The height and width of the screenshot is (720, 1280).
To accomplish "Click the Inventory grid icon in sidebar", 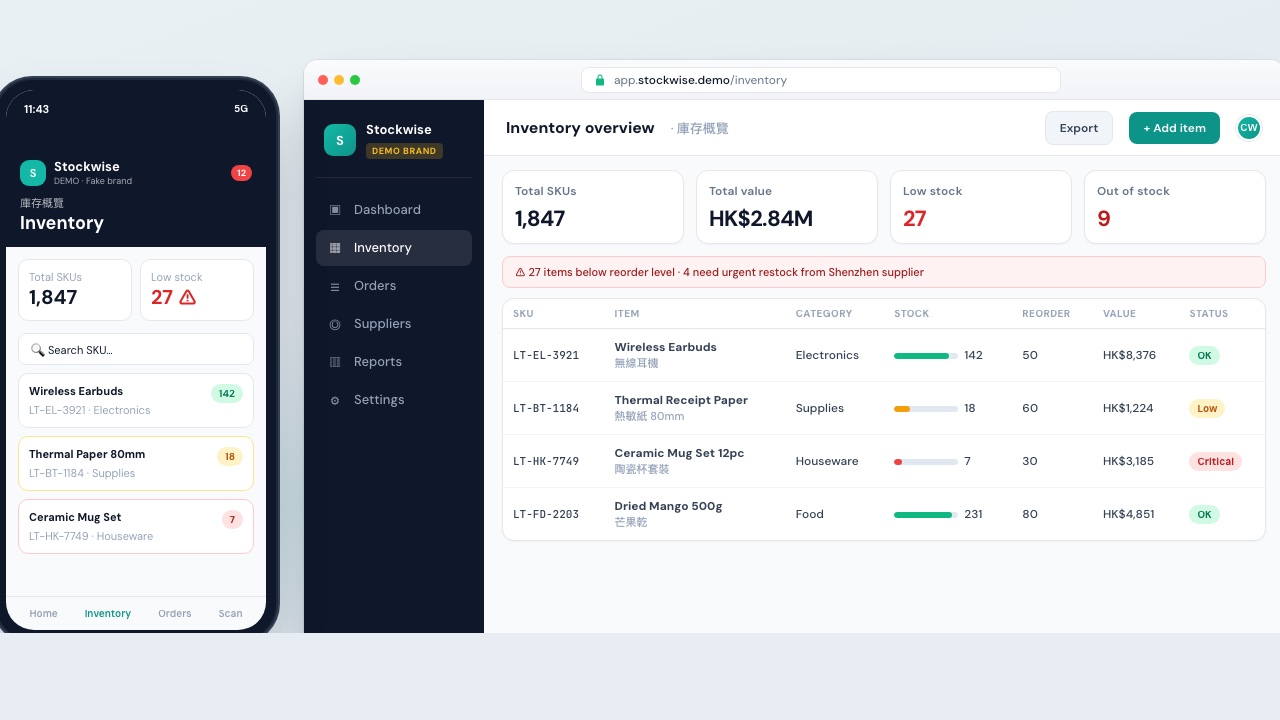I will tap(335, 248).
